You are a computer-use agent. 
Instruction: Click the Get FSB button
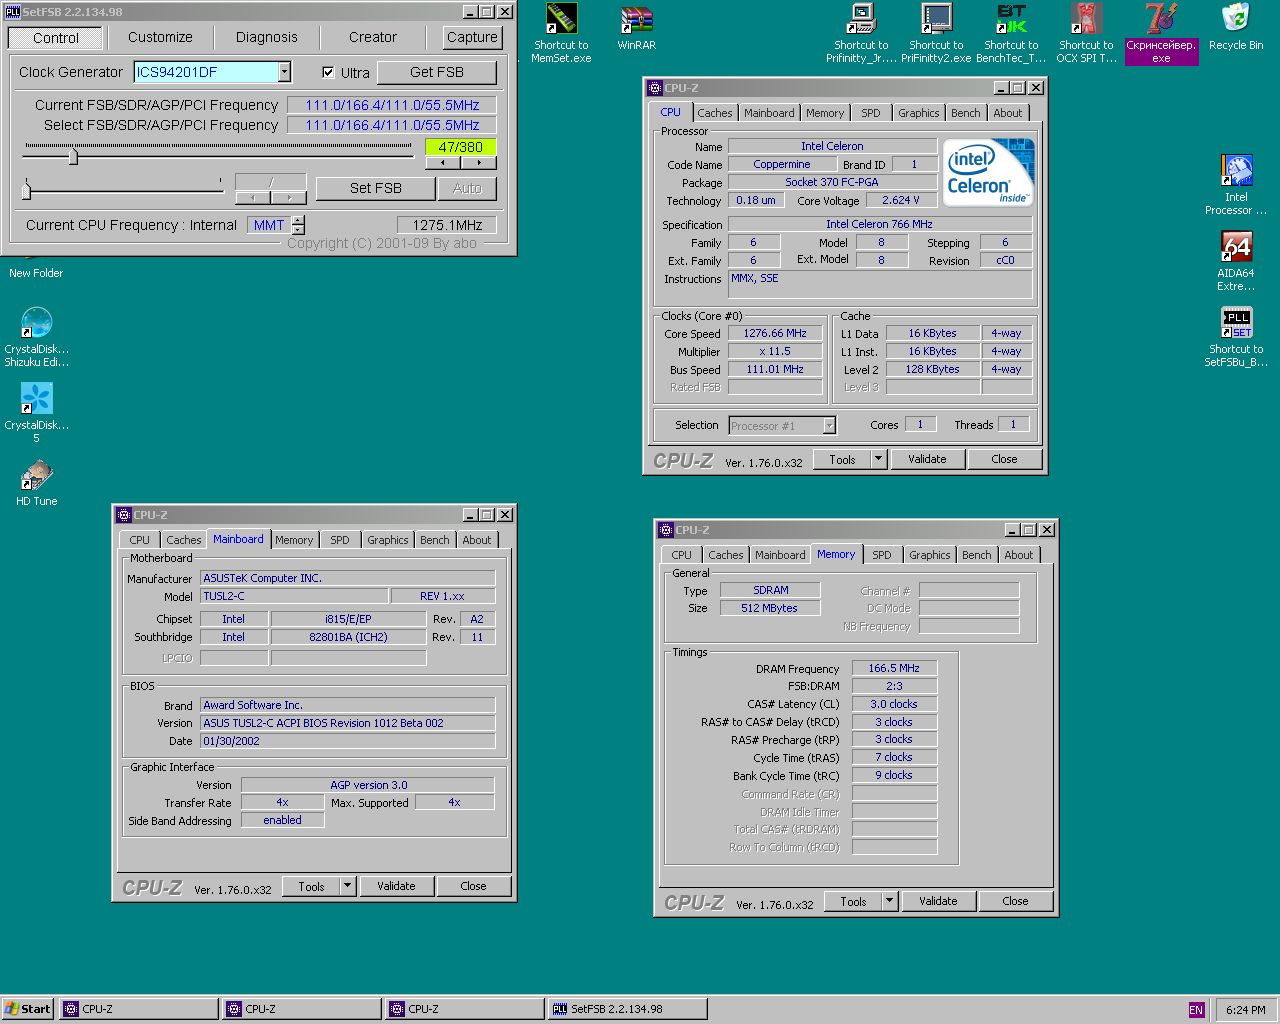tap(436, 72)
